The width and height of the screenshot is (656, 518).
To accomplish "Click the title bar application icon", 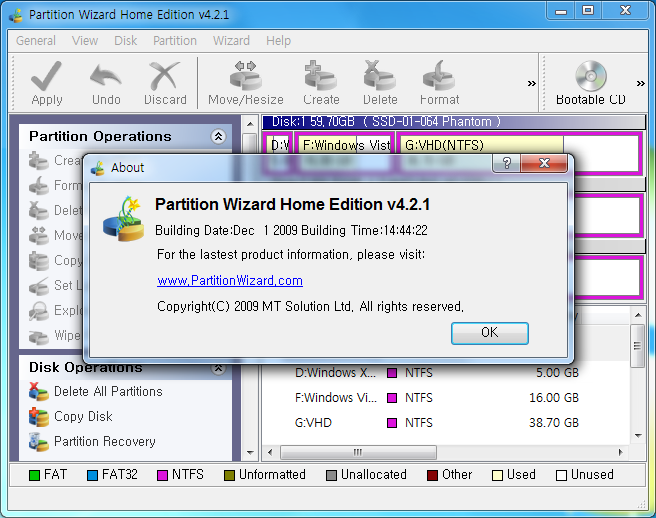I will [x=16, y=15].
